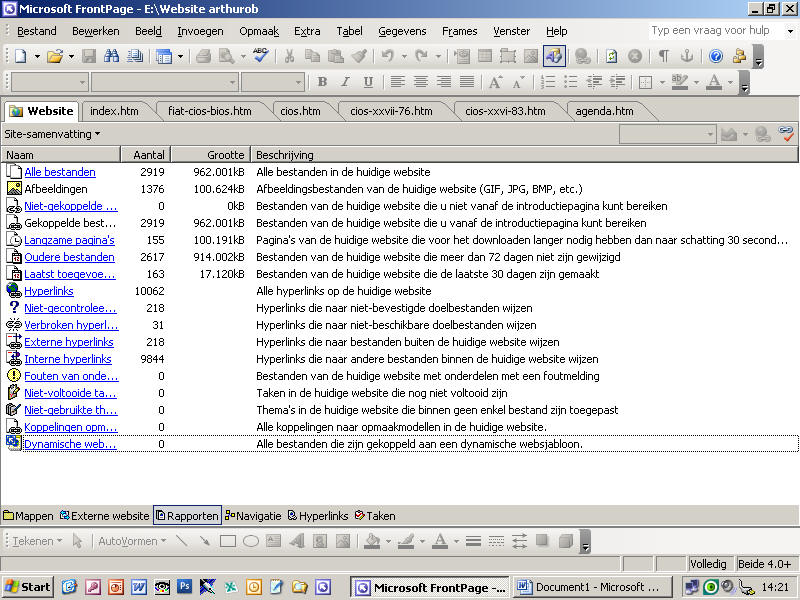
Task: Open the Tekenen drawing menu dropdown
Action: tap(36, 541)
